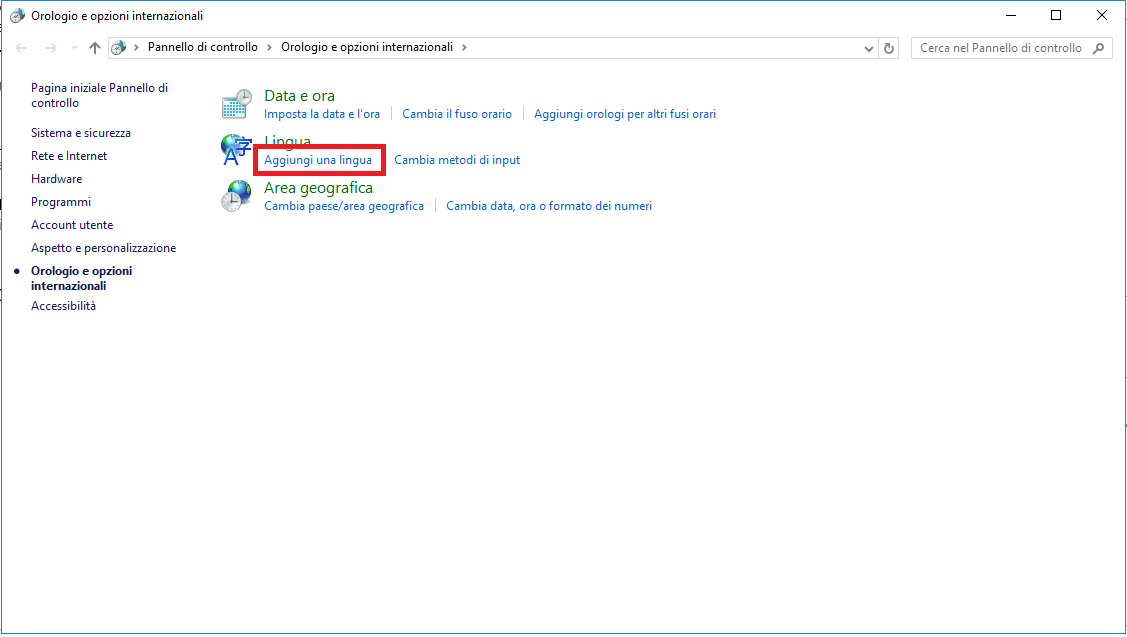The image size is (1127, 637).
Task: Click Cambia metodi di input
Action: pyautogui.click(x=457, y=160)
